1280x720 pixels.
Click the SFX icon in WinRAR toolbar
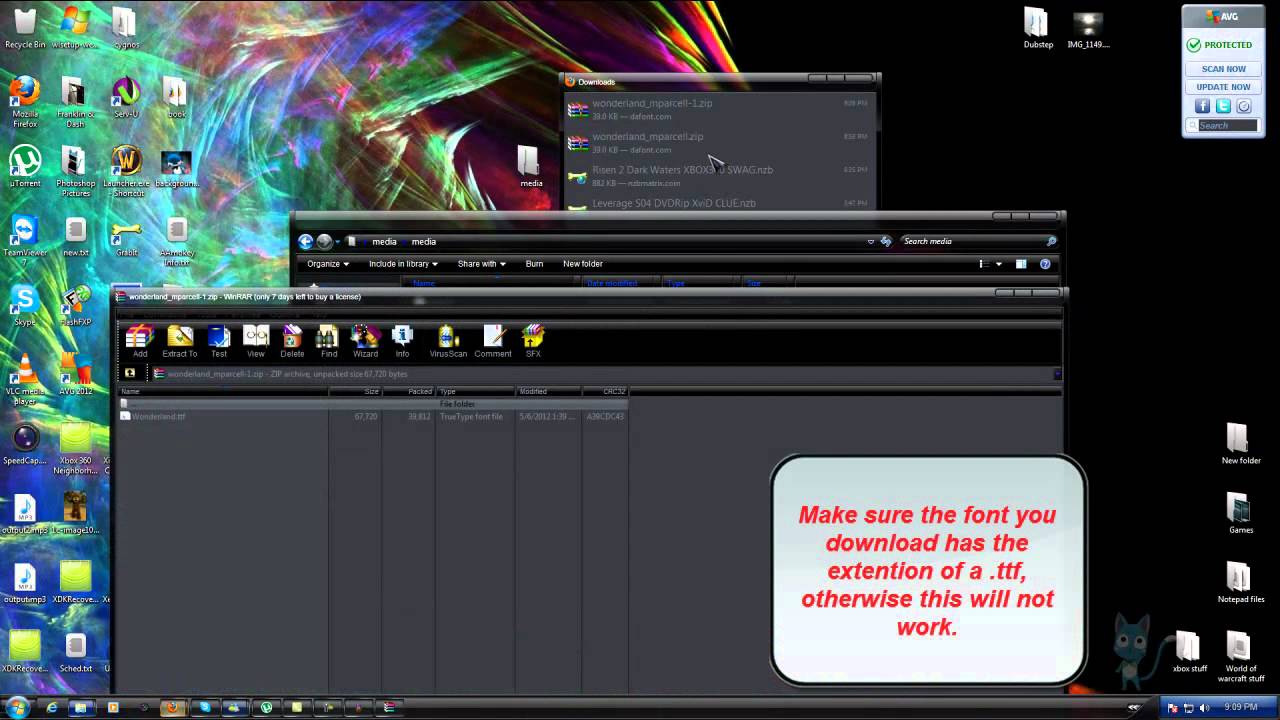click(x=533, y=341)
